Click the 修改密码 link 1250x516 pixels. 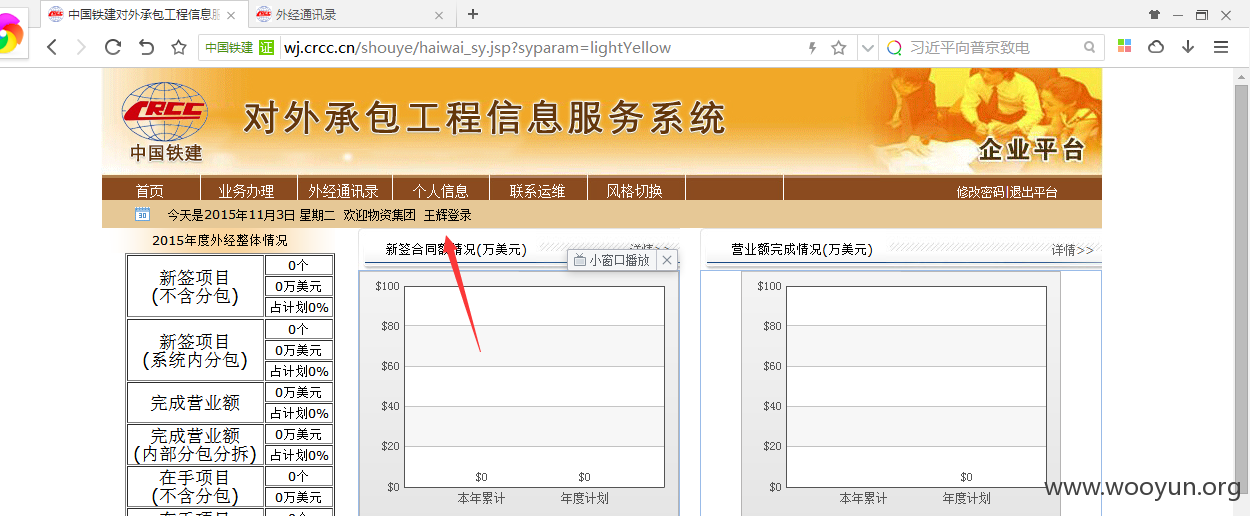point(980,192)
